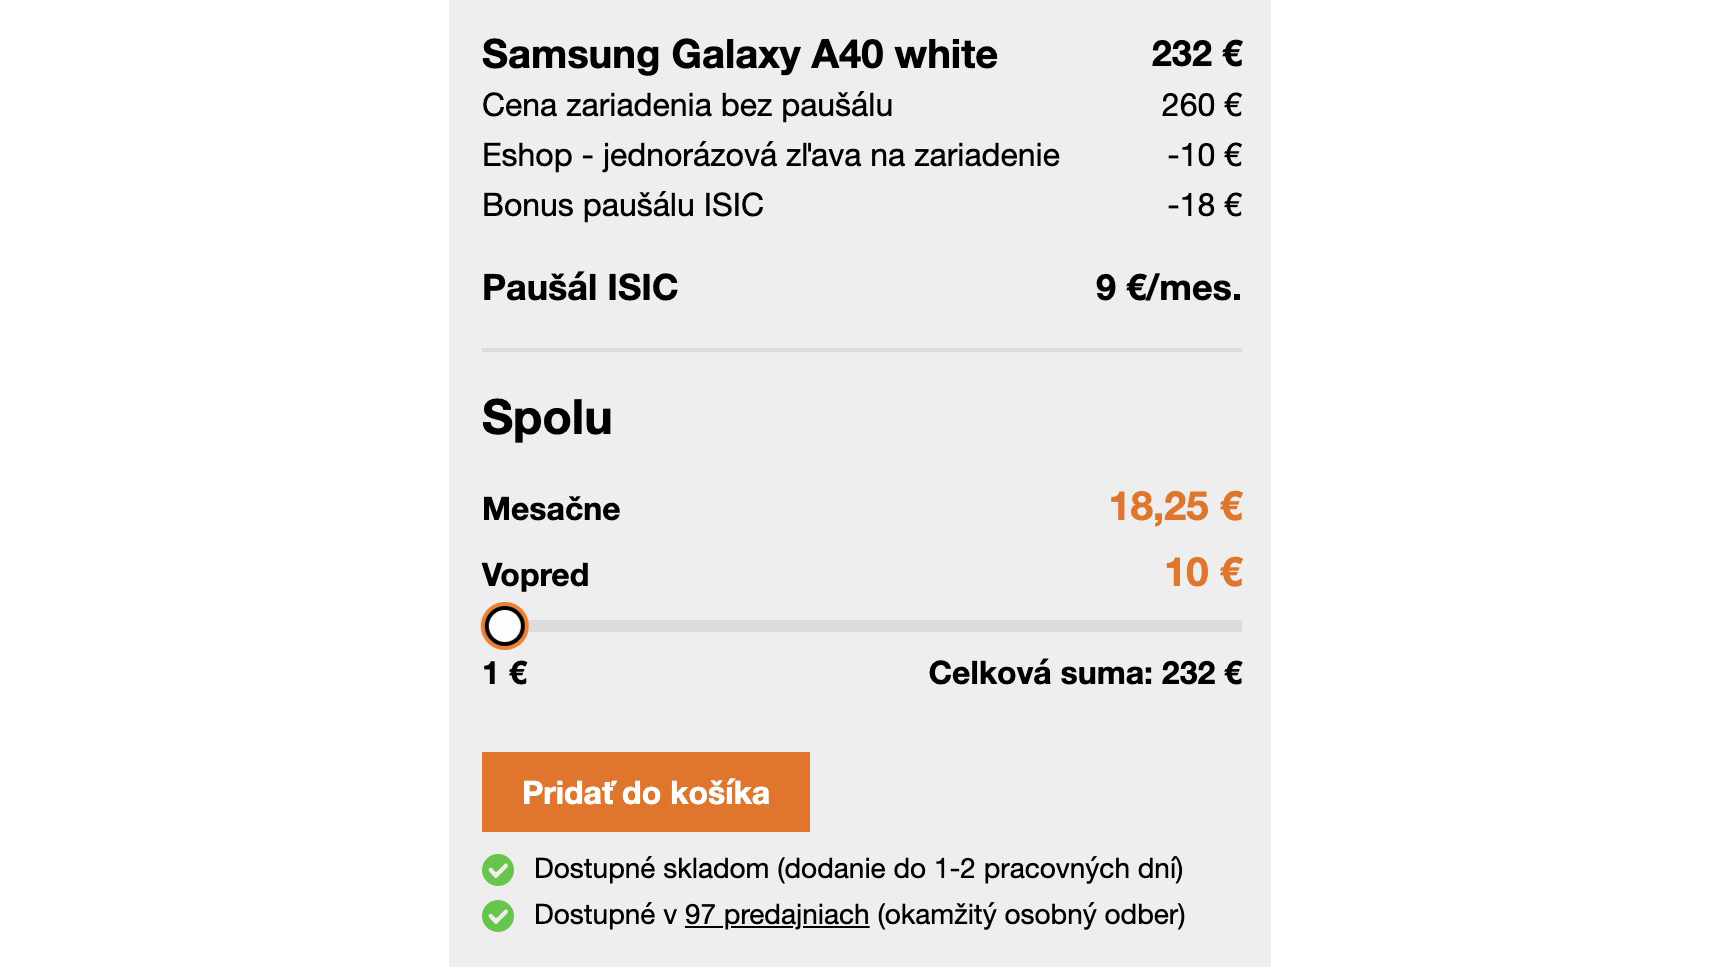Click the 18,25 € monthly price
1720x967 pixels.
pos(1175,507)
